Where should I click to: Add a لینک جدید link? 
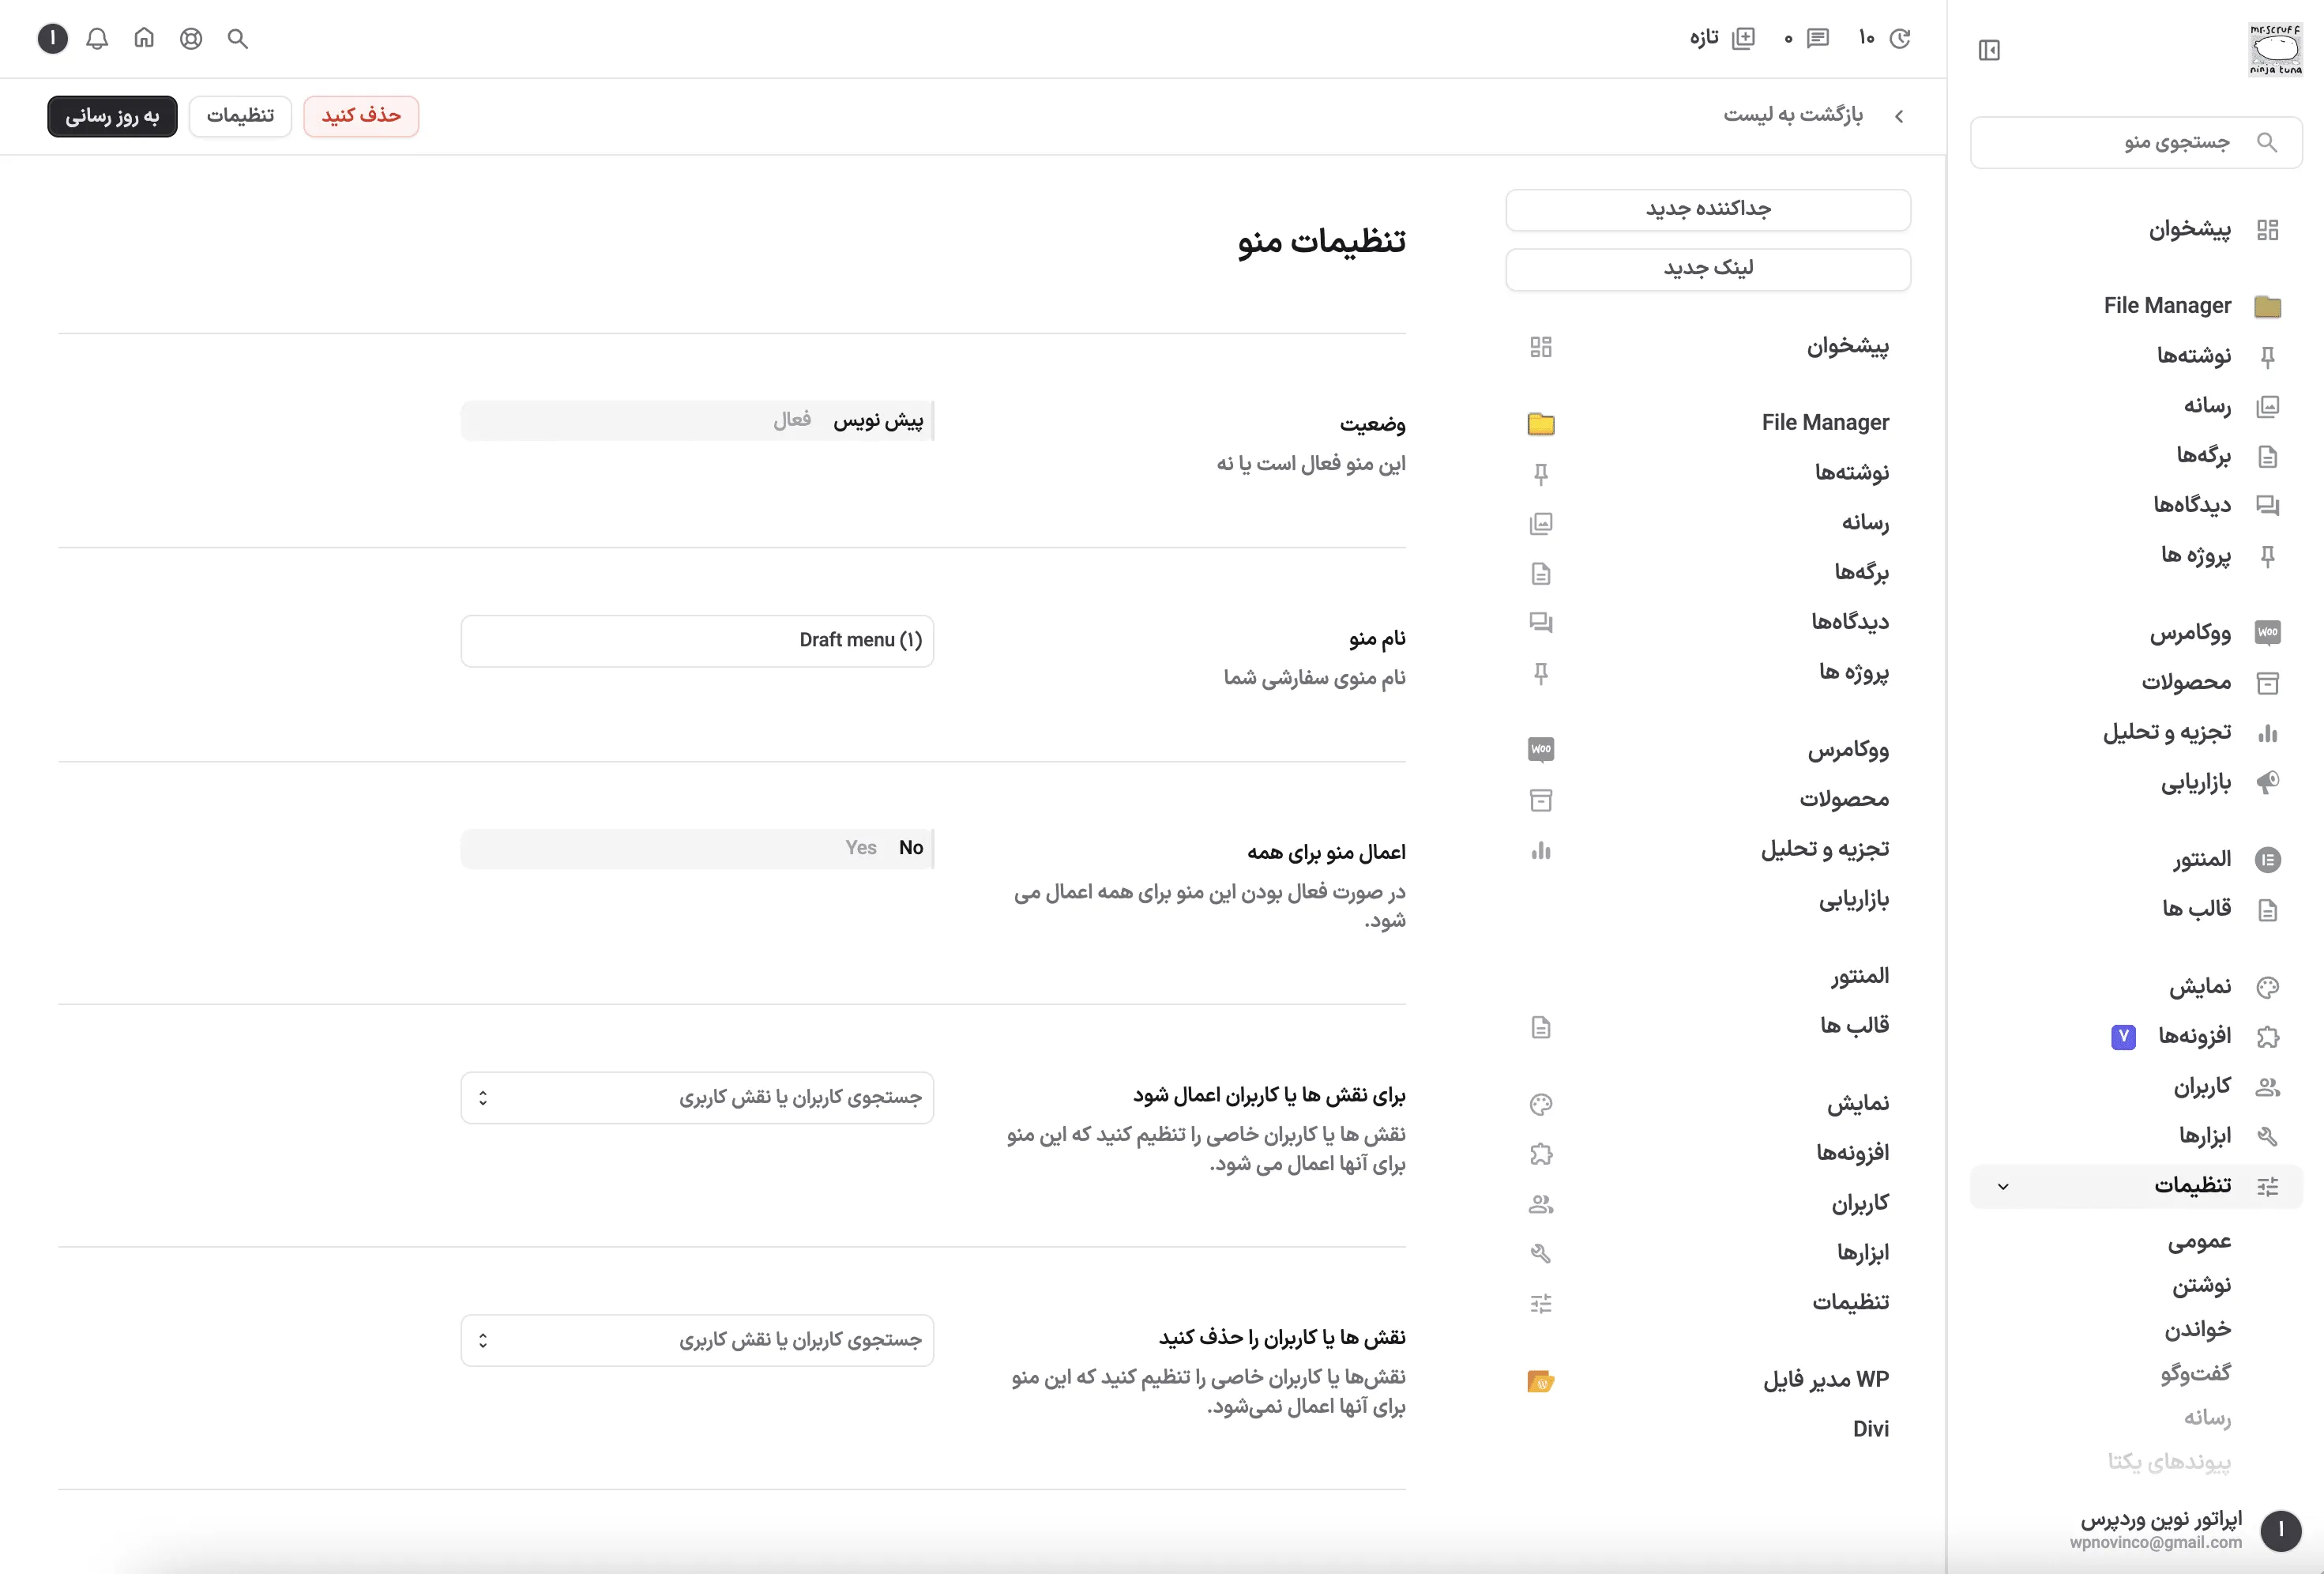[x=1708, y=269]
